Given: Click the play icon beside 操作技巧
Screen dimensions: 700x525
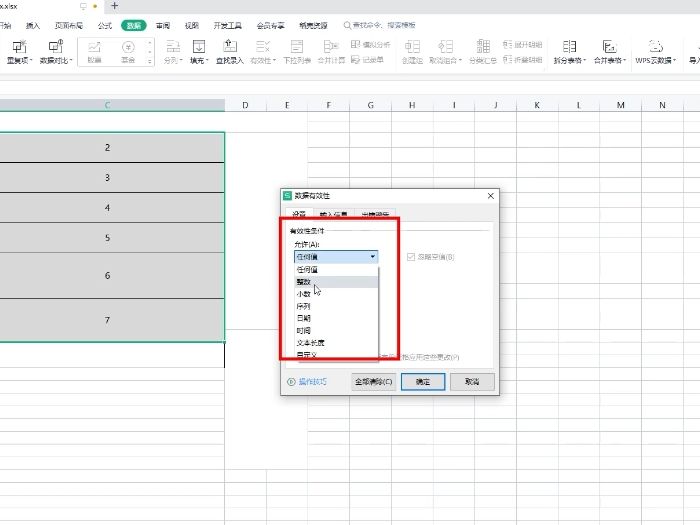Looking at the screenshot, I should tap(291, 382).
